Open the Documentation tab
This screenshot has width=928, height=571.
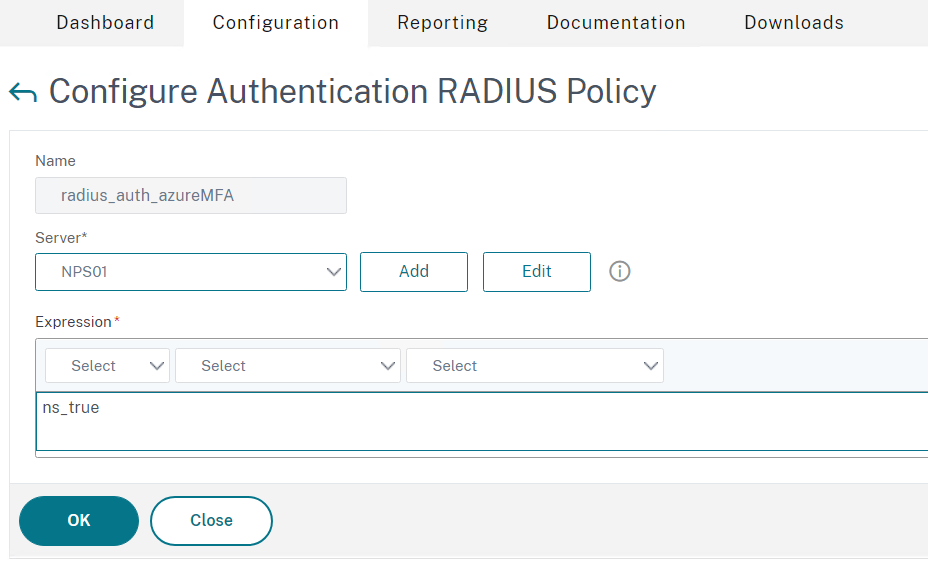(x=616, y=22)
